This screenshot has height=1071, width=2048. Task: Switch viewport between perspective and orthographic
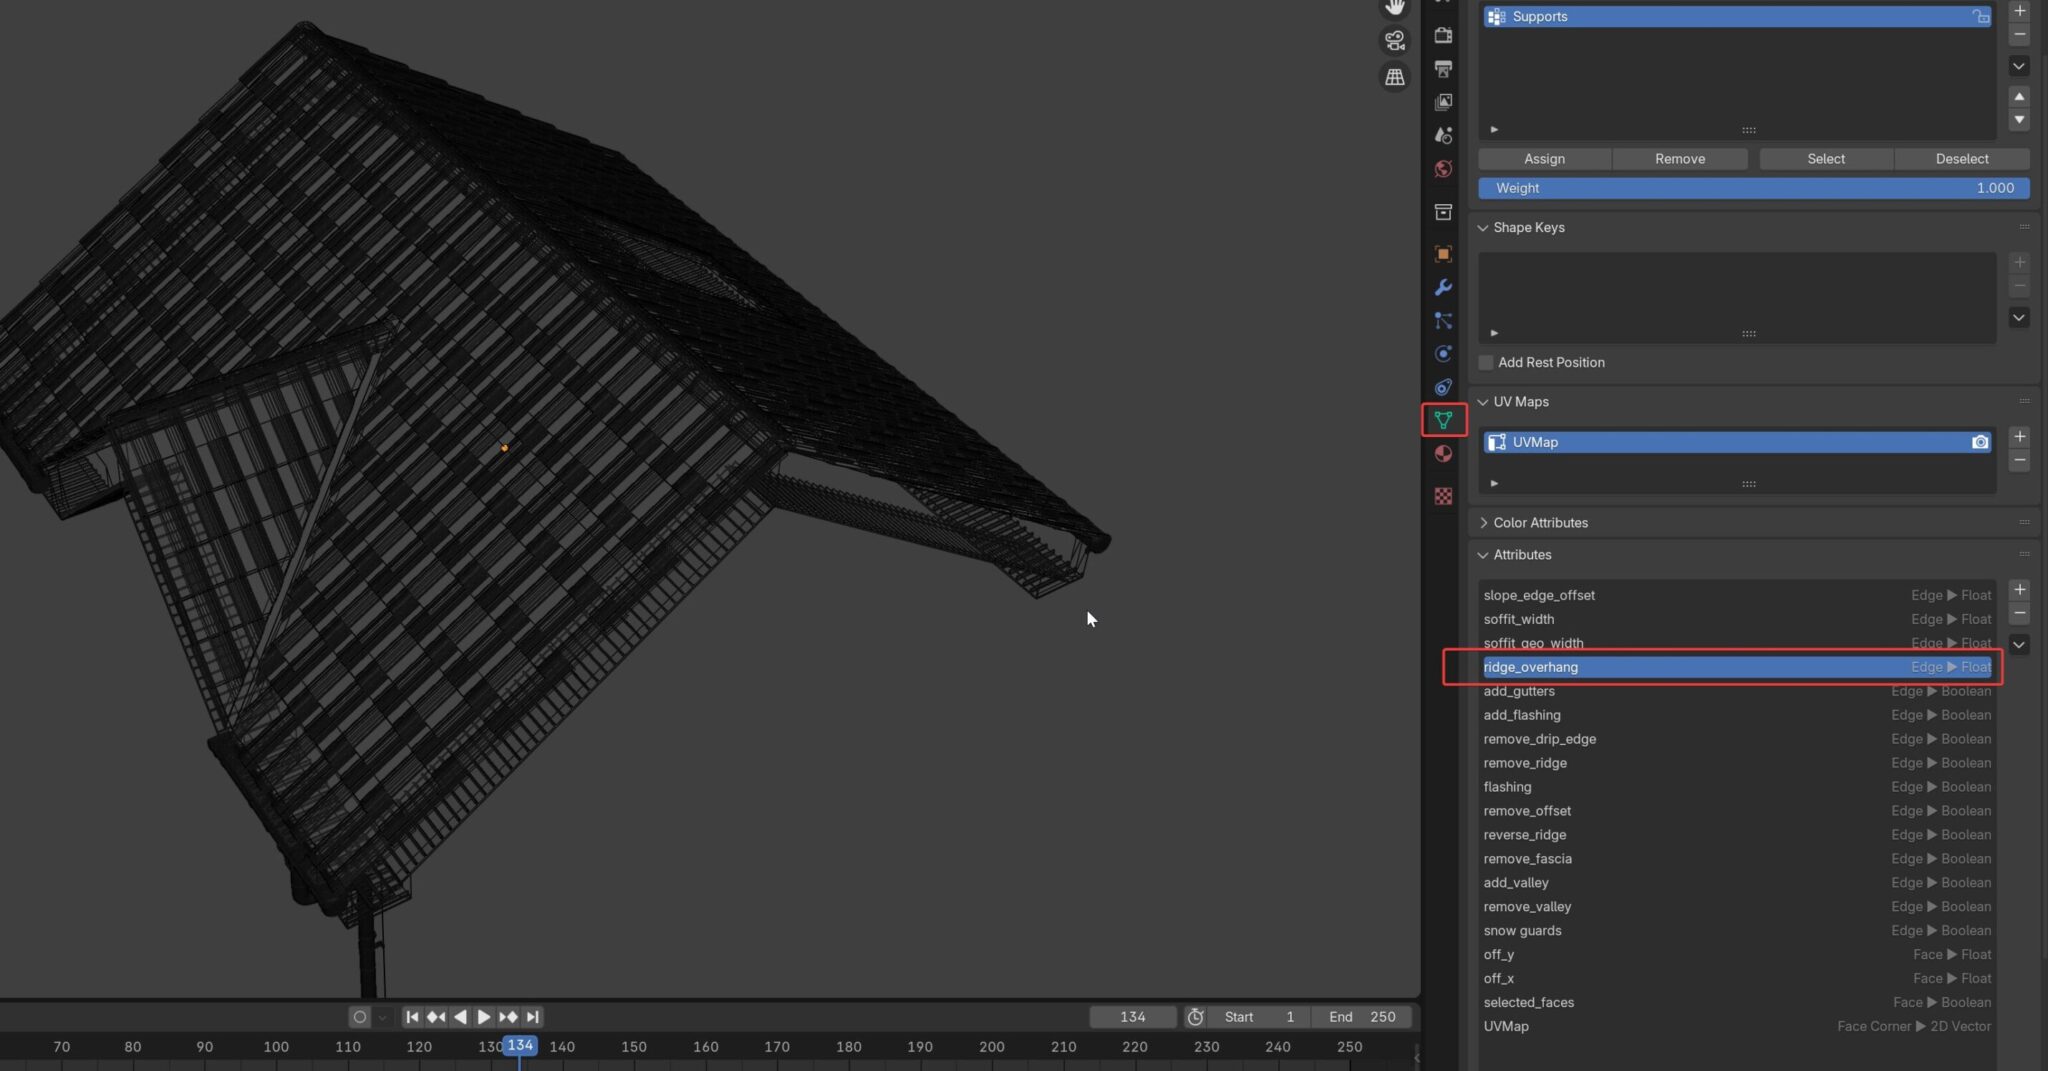[1394, 77]
